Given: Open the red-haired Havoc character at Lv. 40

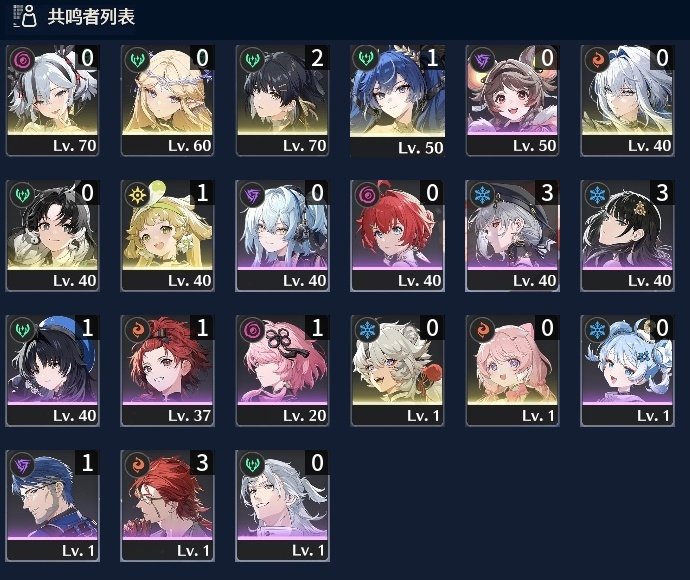Looking at the screenshot, I should [x=397, y=235].
